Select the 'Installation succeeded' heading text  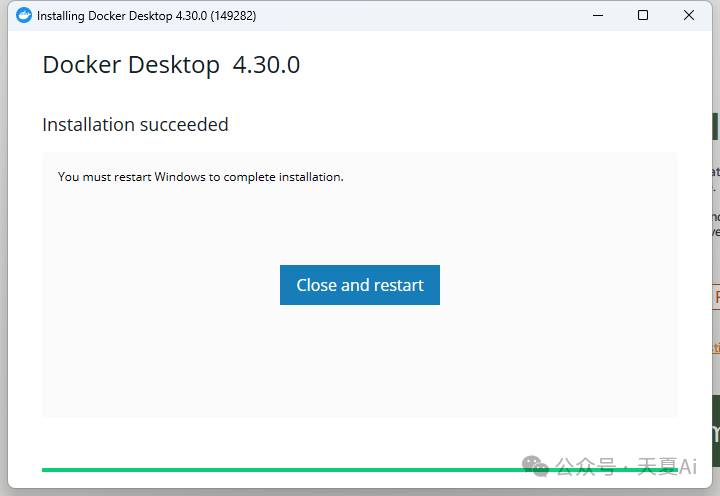[135, 124]
